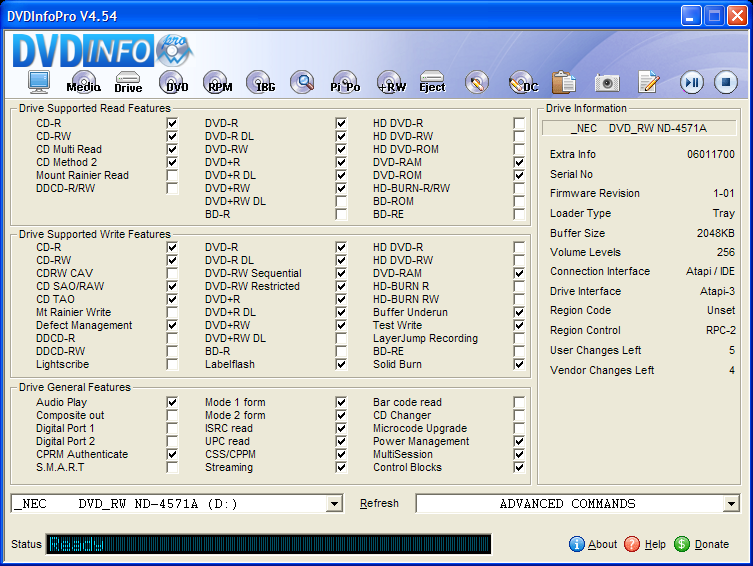The width and height of the screenshot is (753, 566).
Task: Toggle Audio Play checkbox
Action: pos(172,402)
